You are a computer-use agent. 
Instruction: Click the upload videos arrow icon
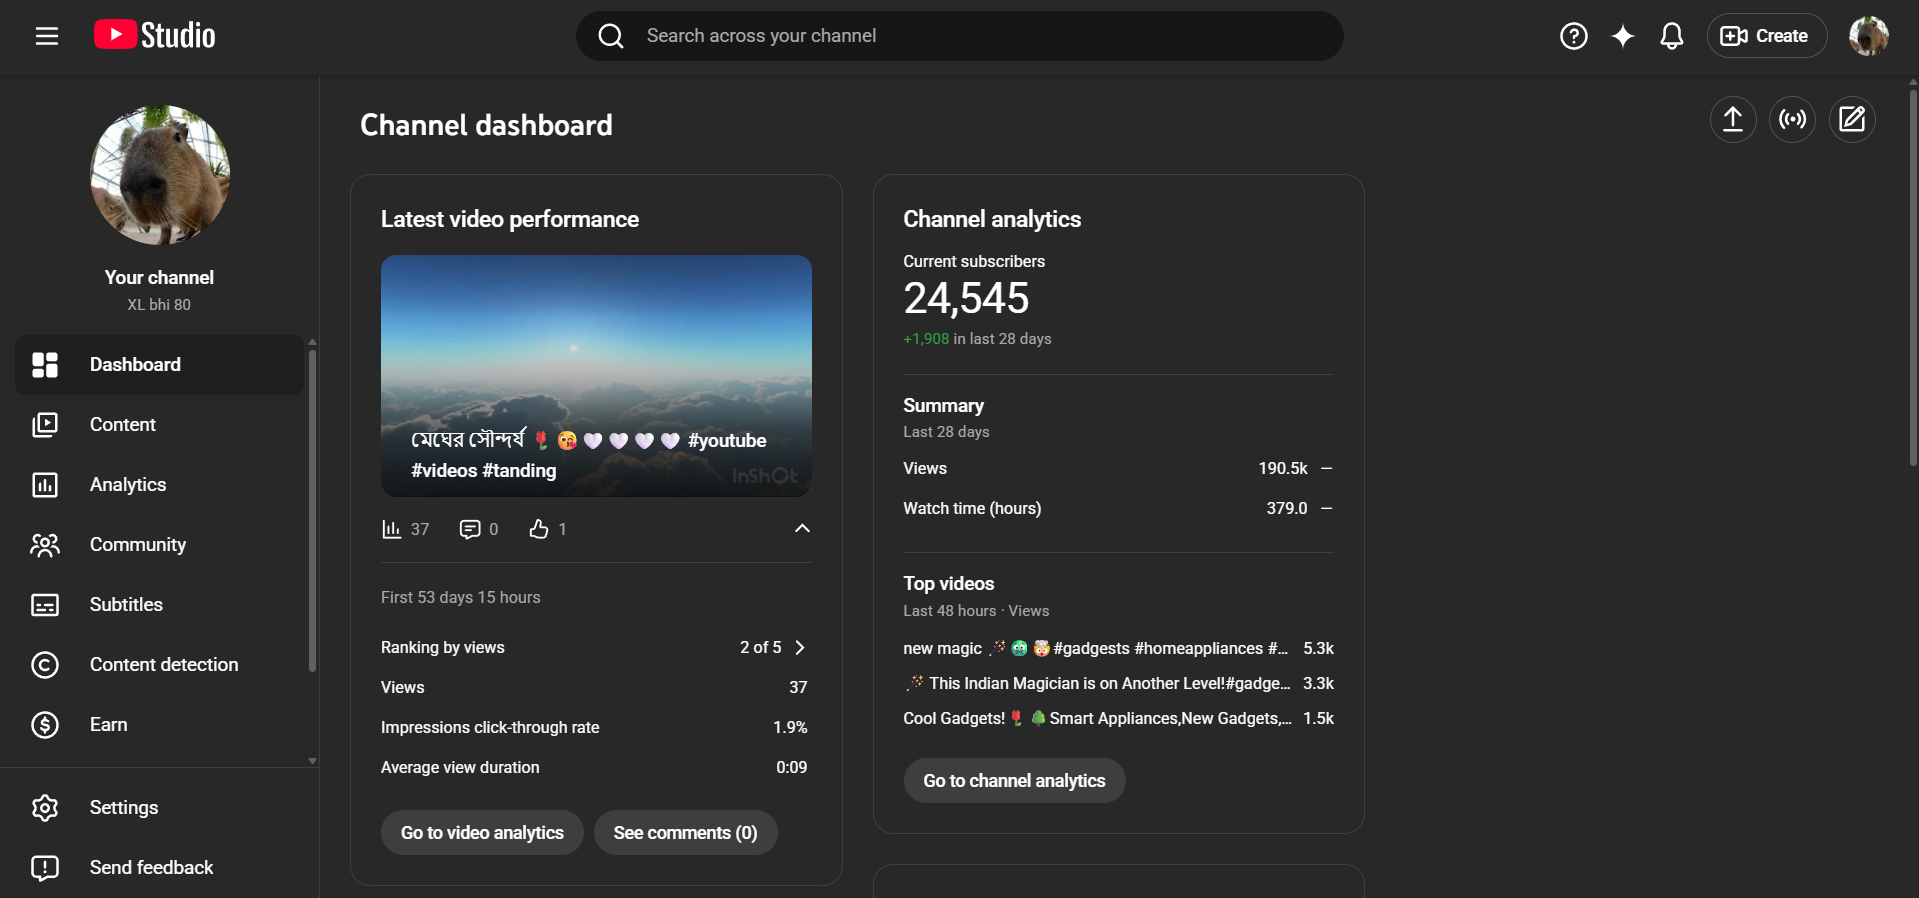1732,120
